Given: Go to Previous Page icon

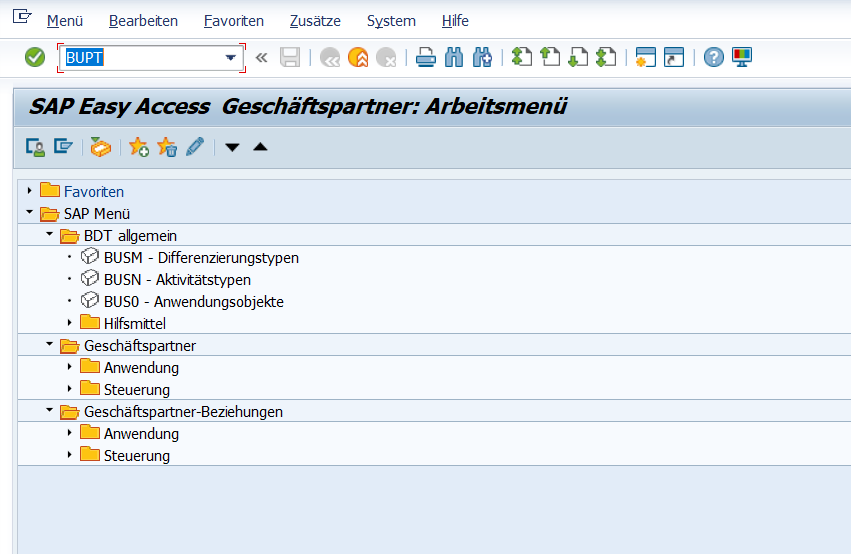Looking at the screenshot, I should point(550,58).
